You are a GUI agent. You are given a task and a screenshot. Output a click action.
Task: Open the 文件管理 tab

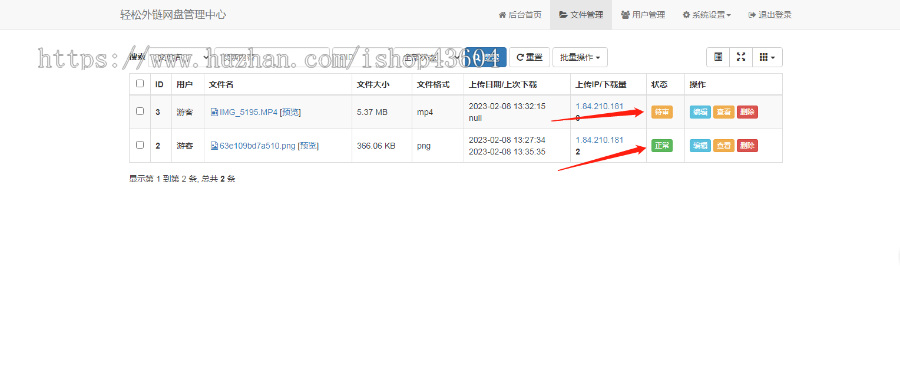click(580, 15)
